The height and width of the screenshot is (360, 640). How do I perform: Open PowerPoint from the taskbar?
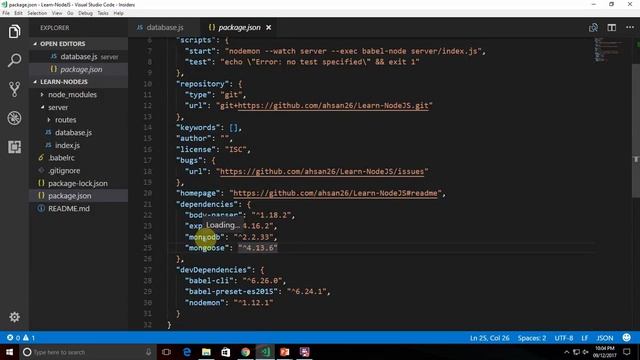(284, 352)
